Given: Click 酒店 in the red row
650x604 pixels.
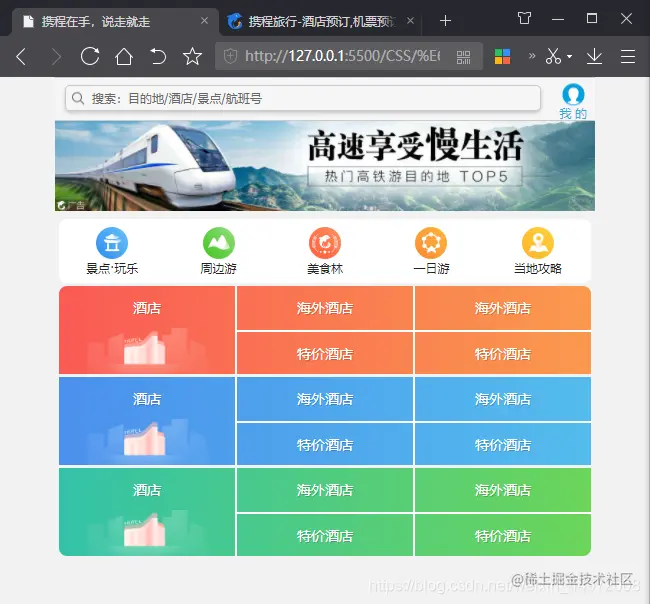Looking at the screenshot, I should tap(147, 308).
